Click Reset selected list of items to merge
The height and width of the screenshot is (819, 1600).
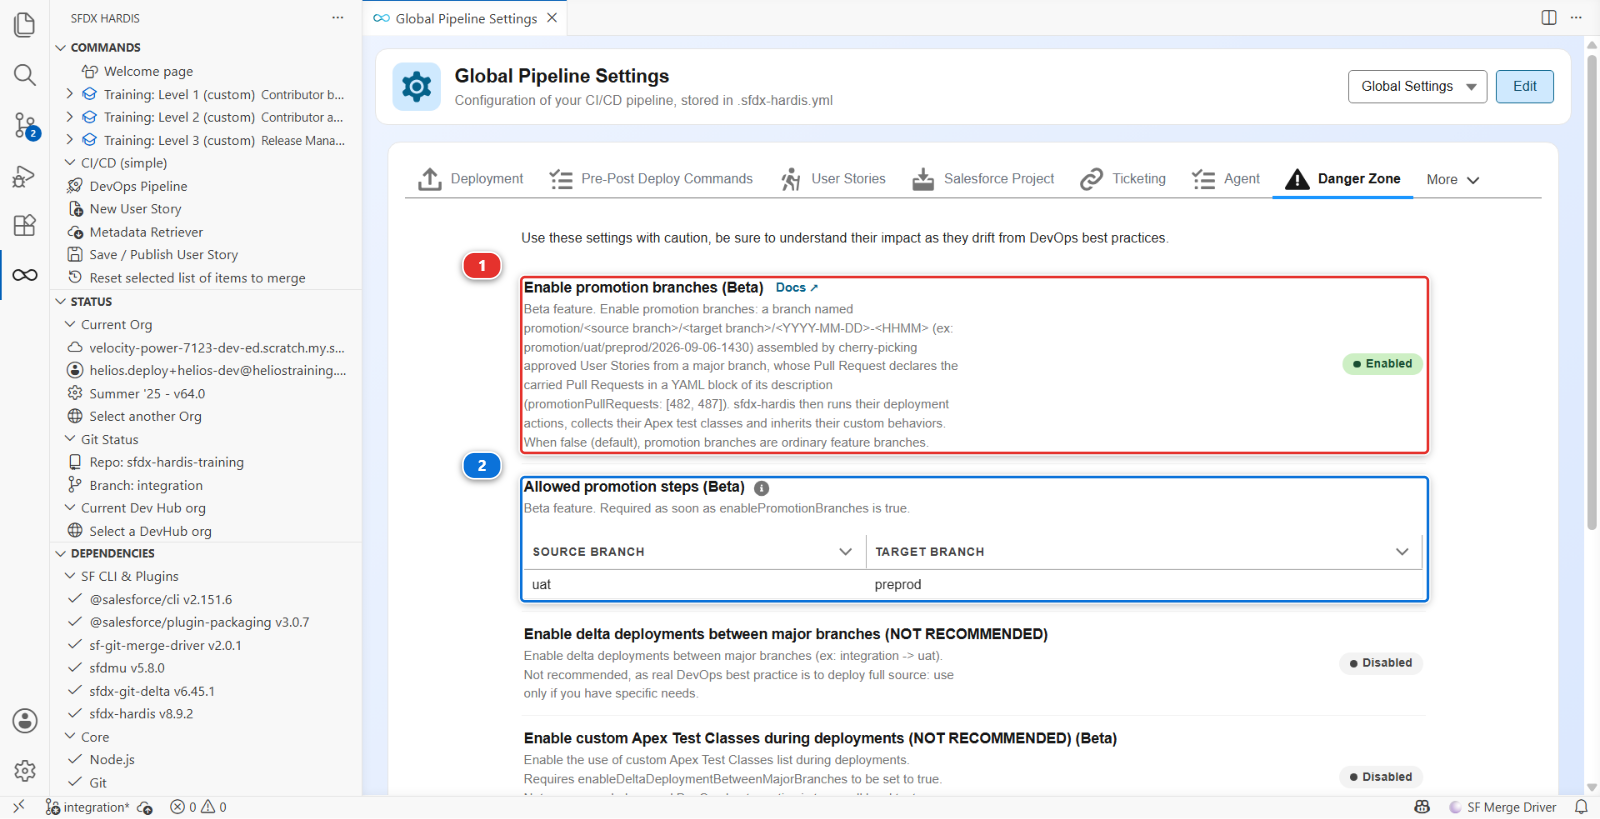197,278
